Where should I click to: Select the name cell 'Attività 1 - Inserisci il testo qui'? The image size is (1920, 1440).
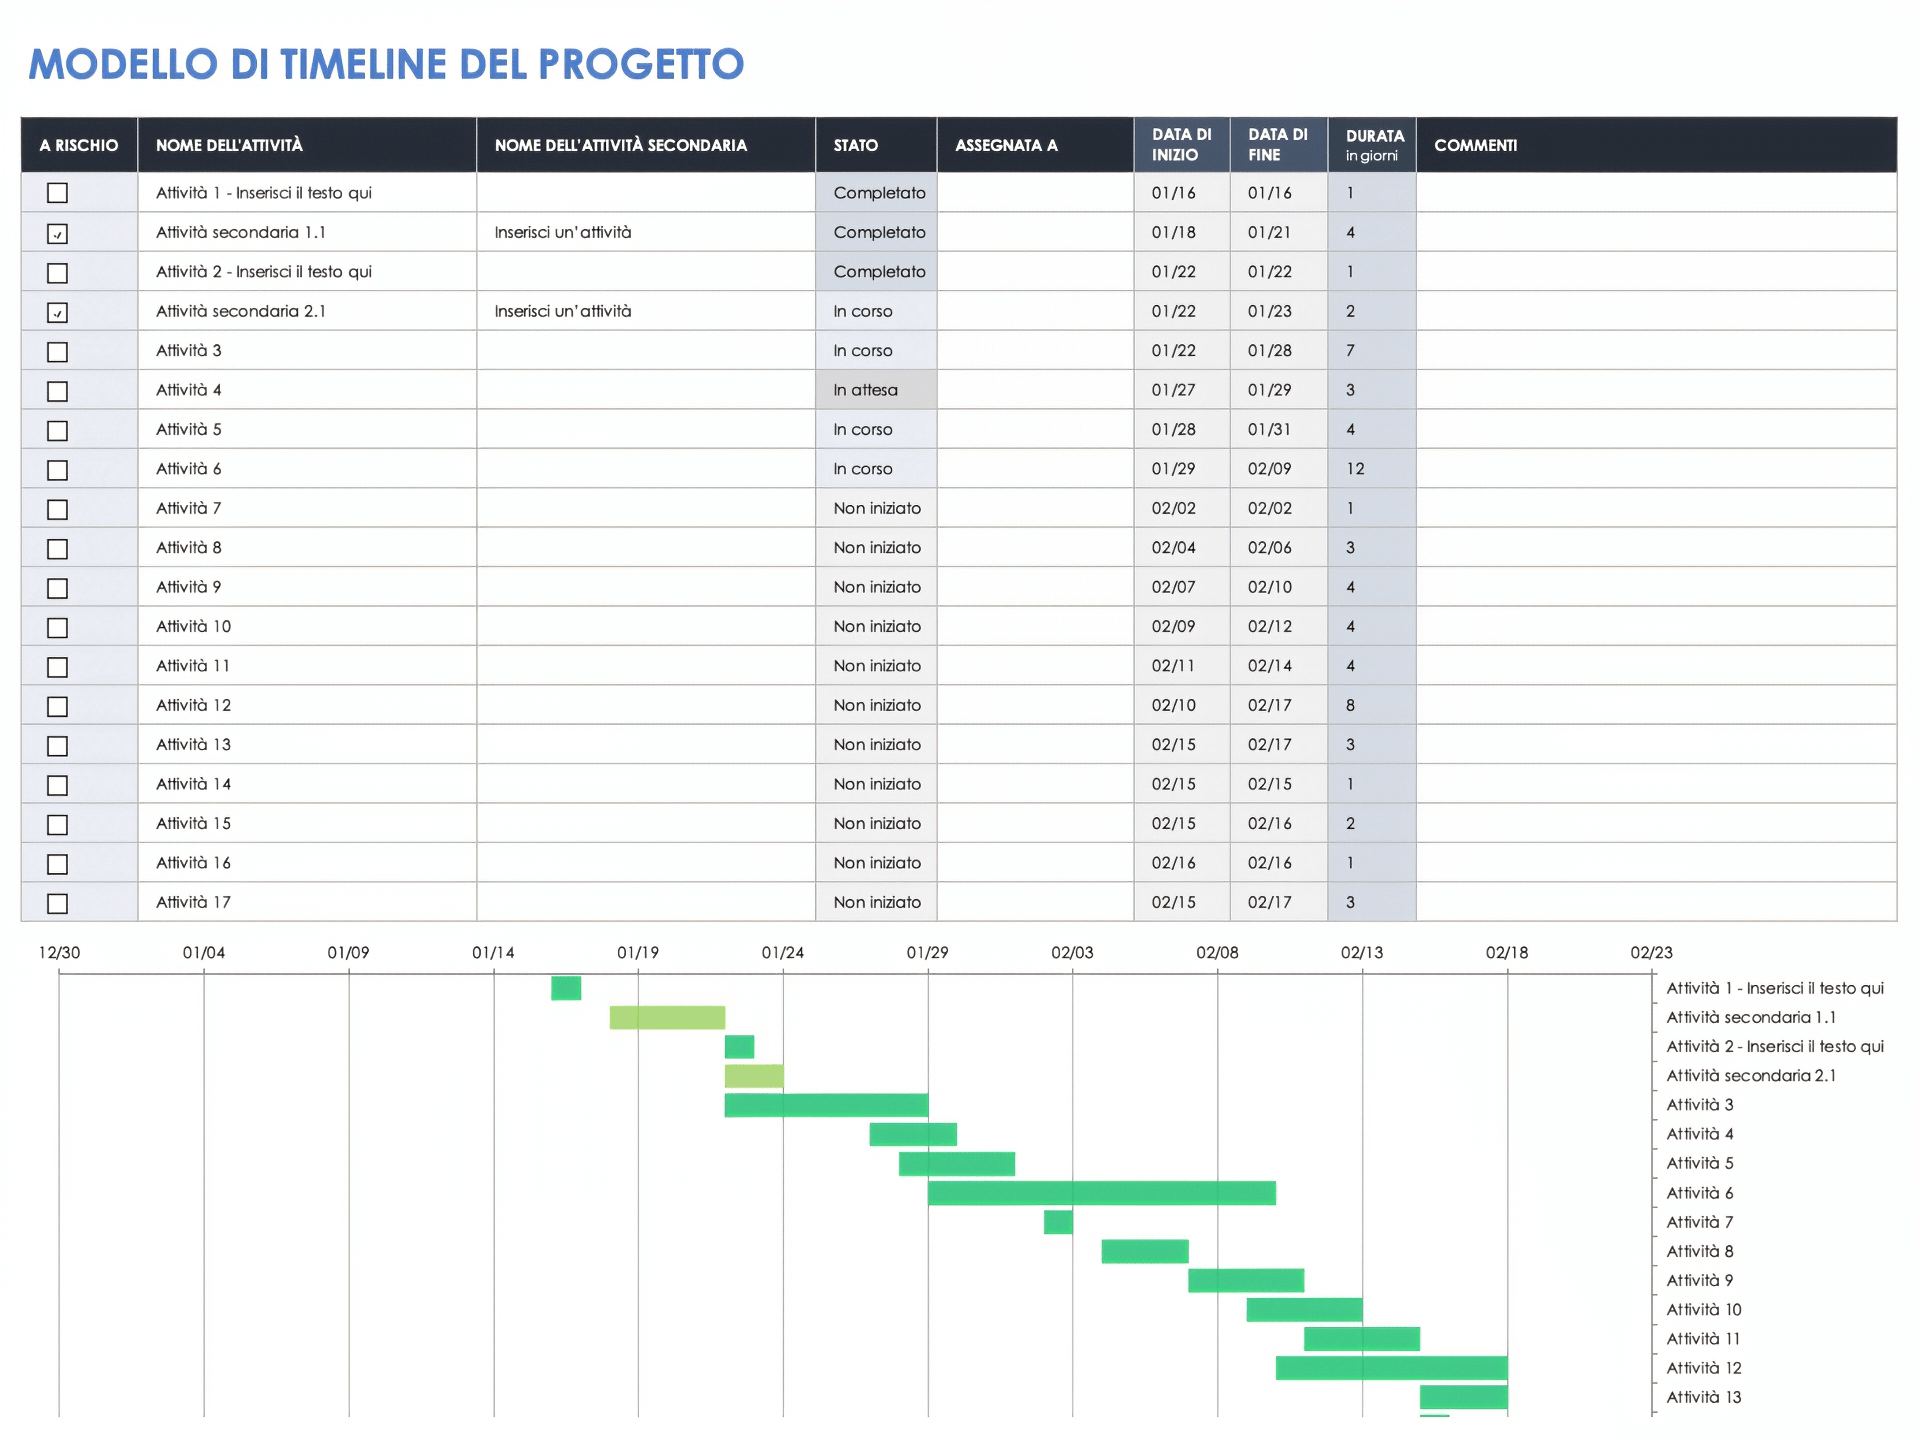[307, 192]
